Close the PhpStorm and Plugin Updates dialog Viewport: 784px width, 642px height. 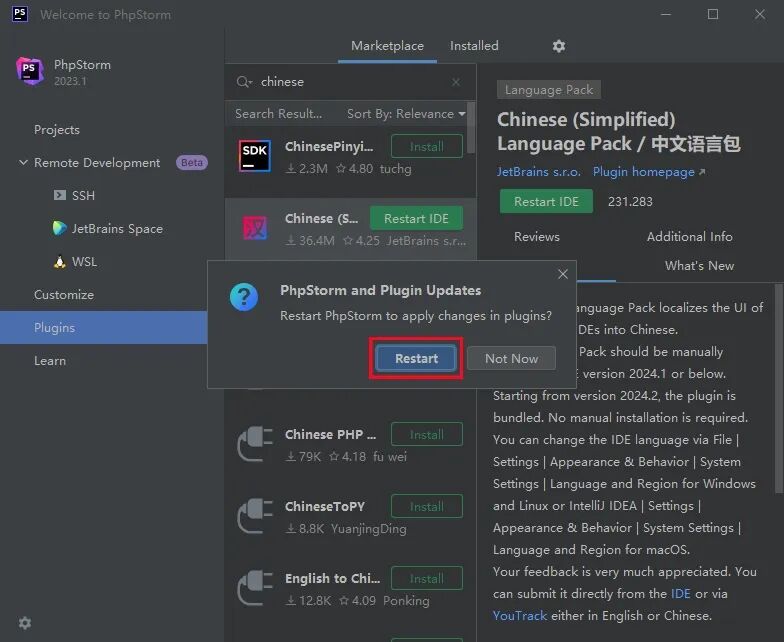tap(562, 274)
